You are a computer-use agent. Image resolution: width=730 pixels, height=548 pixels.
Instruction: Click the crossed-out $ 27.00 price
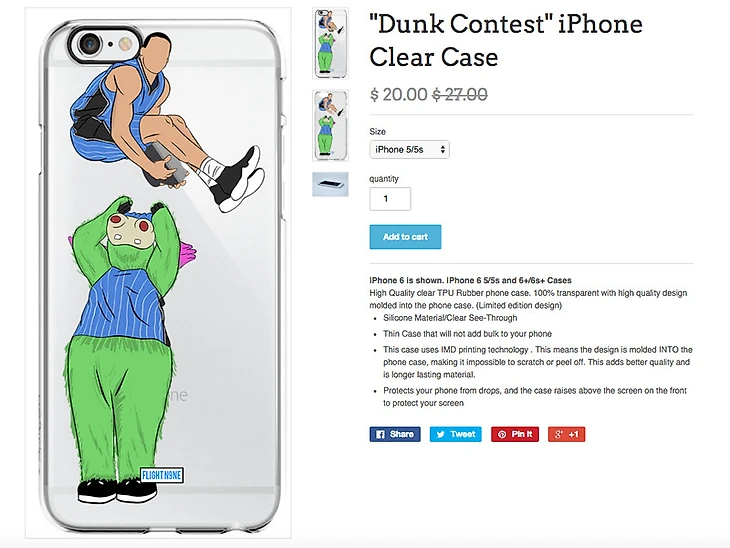tap(460, 95)
